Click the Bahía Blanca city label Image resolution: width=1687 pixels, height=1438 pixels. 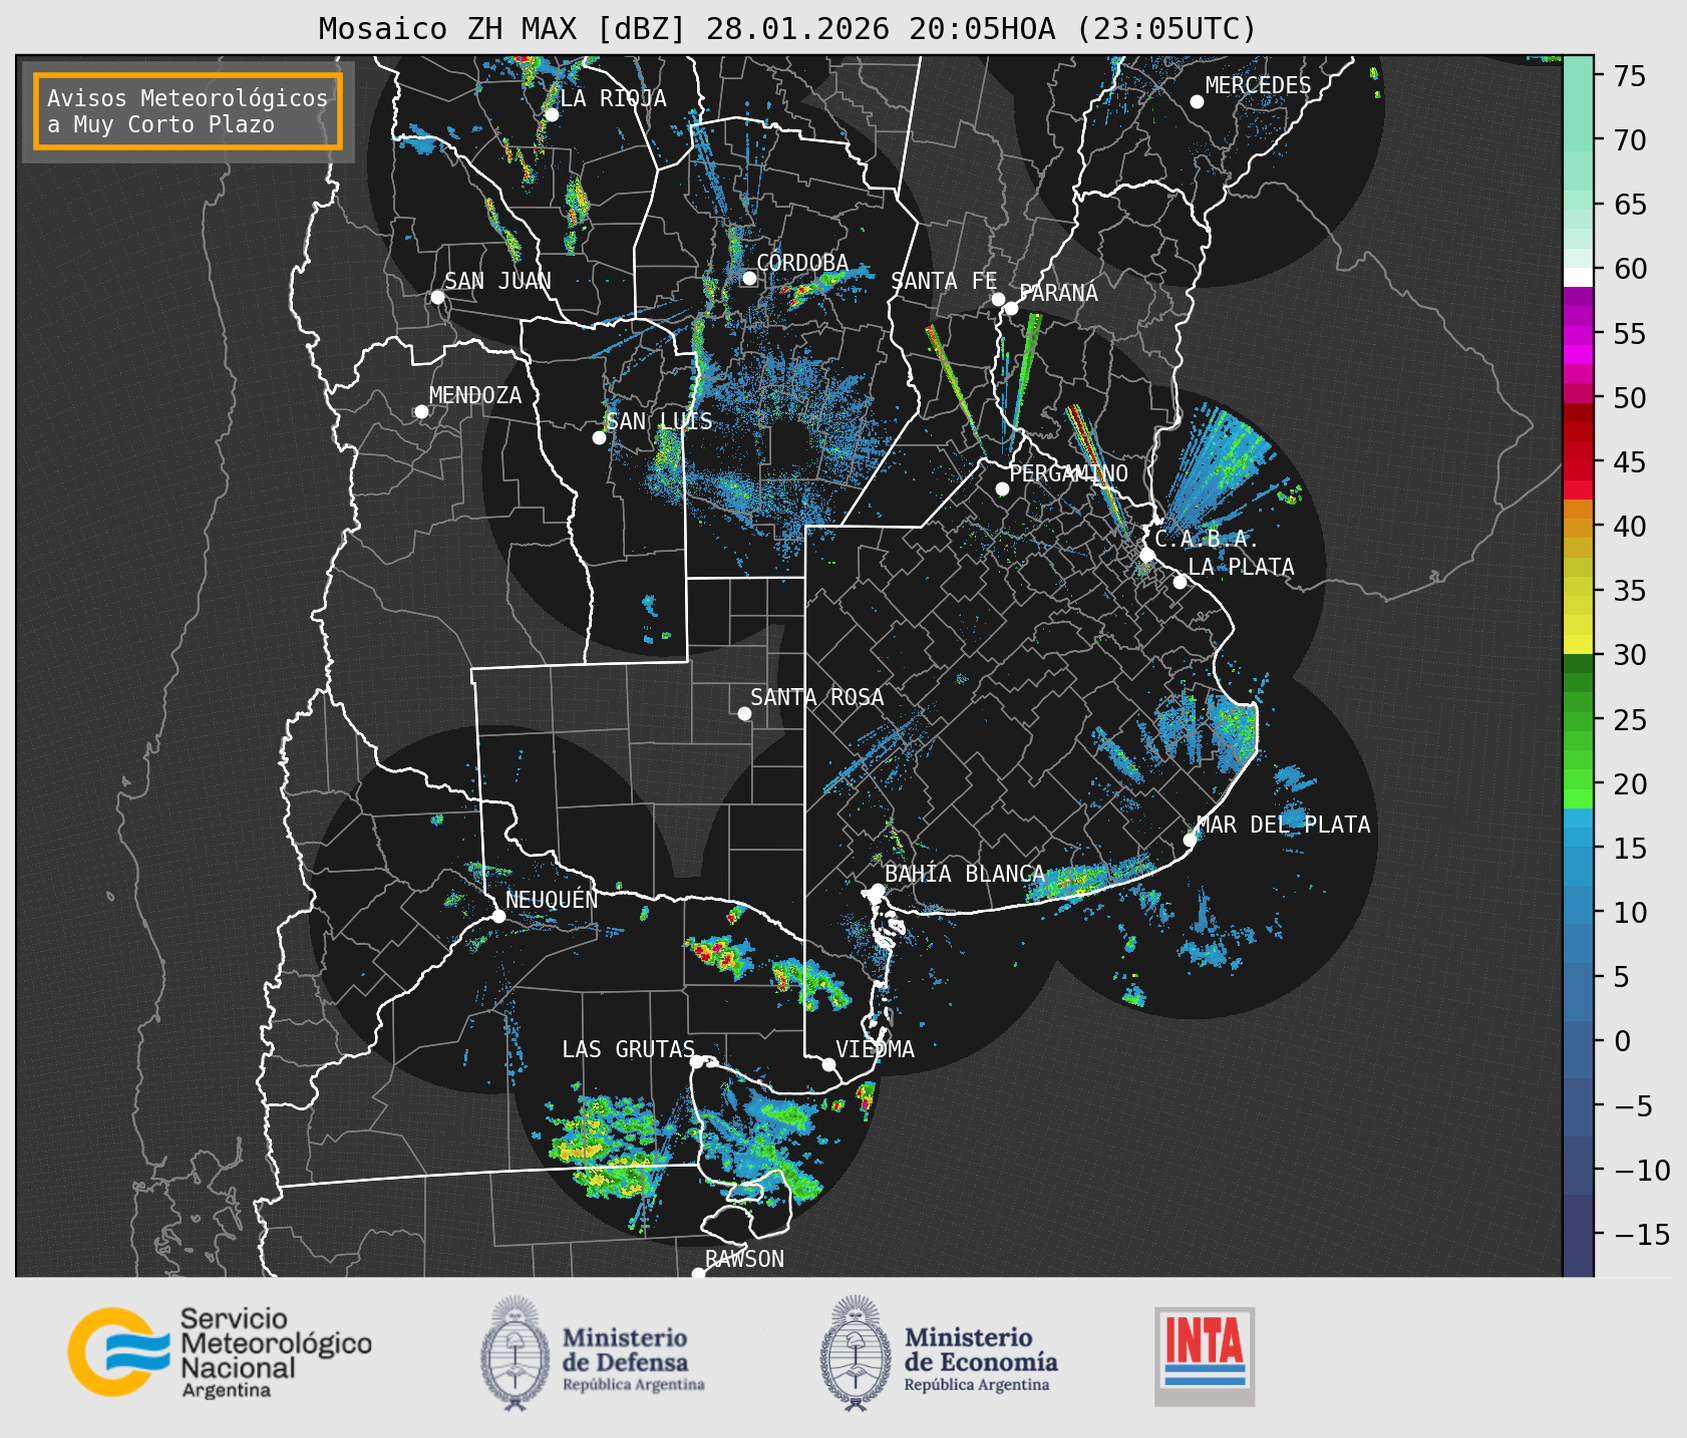(964, 874)
